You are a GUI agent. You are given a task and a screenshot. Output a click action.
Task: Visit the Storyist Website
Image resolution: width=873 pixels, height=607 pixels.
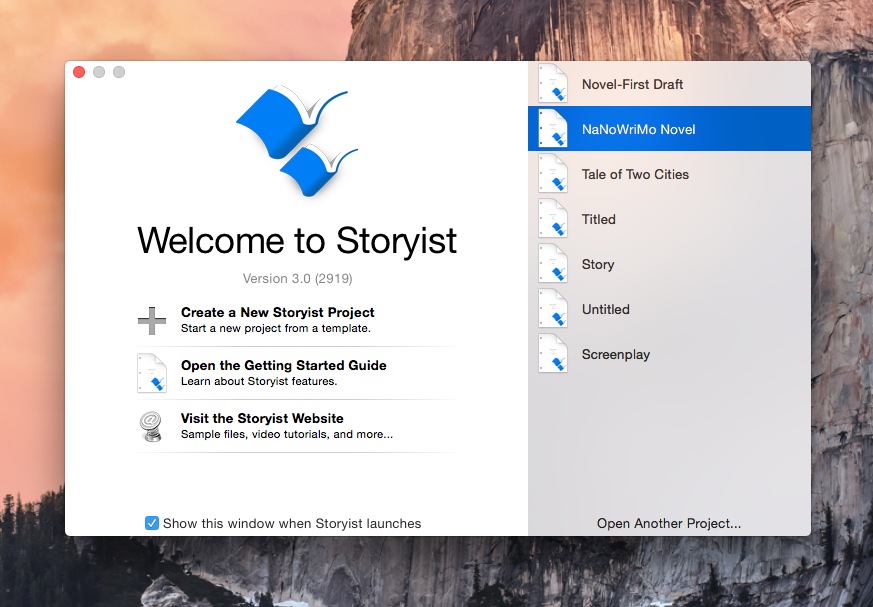(x=262, y=418)
